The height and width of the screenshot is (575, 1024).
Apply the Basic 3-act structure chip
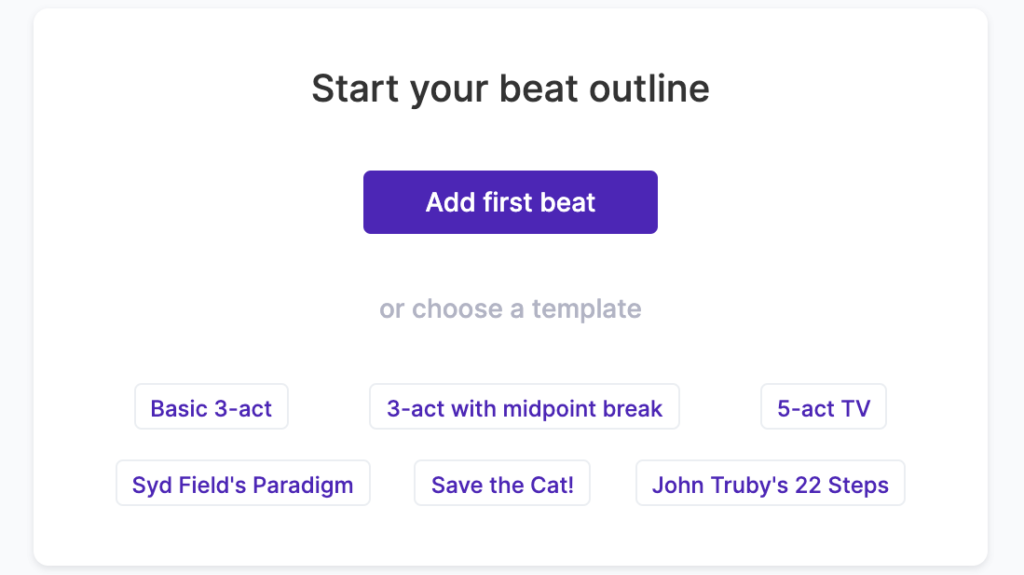[211, 406]
